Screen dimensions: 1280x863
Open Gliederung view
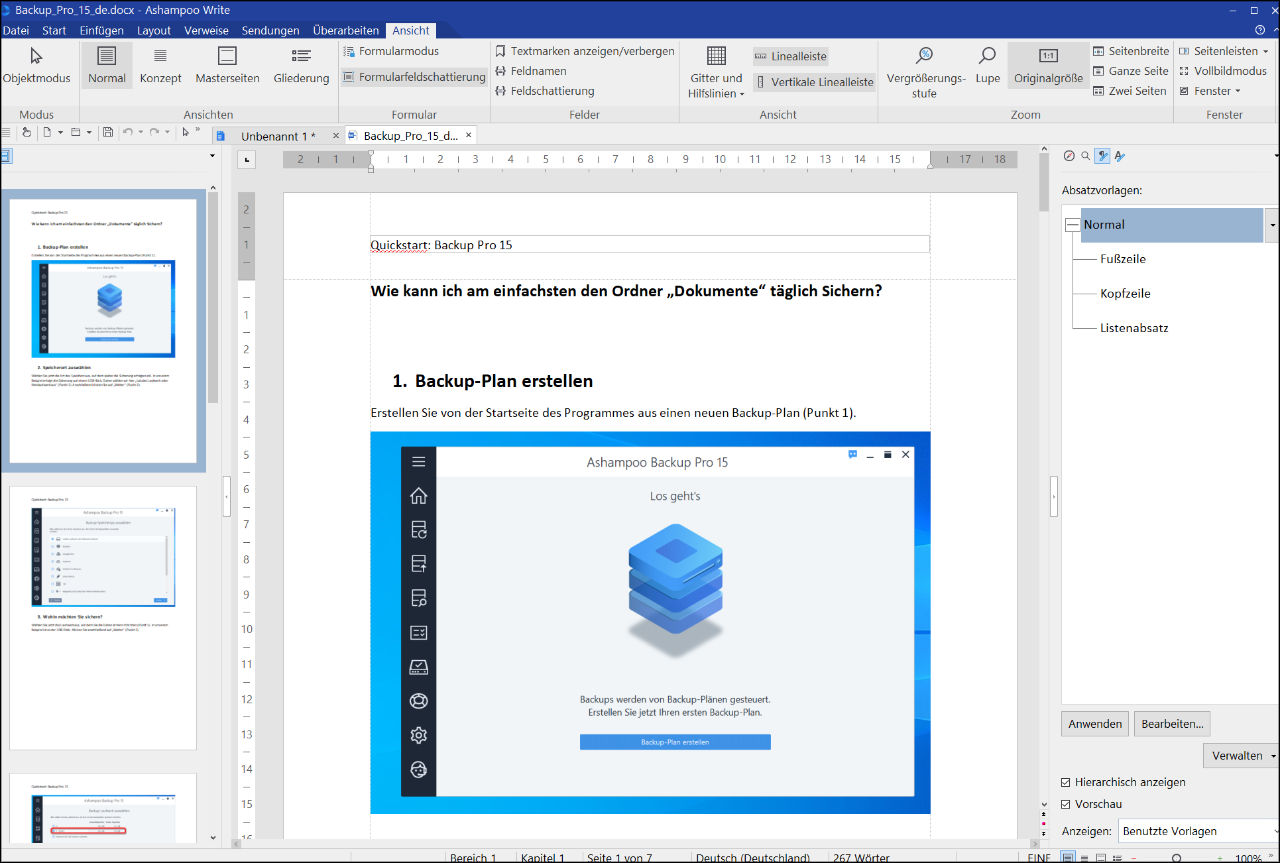click(301, 66)
